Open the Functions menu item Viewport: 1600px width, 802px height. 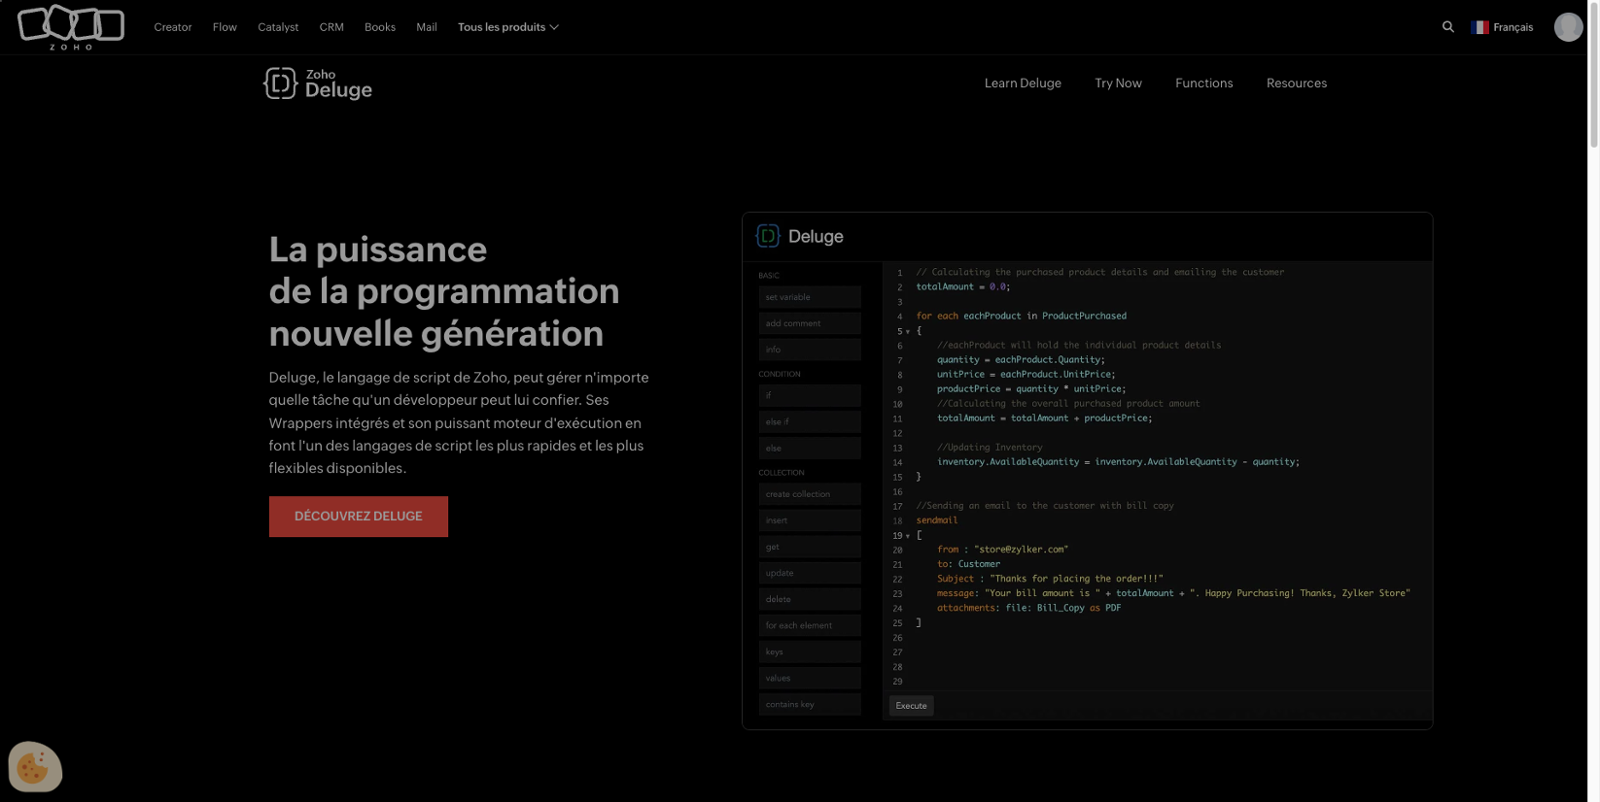tap(1204, 83)
